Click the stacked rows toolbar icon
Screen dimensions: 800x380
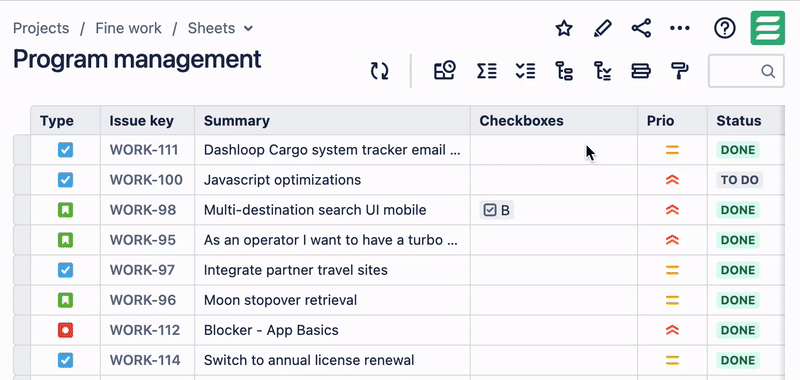point(641,71)
